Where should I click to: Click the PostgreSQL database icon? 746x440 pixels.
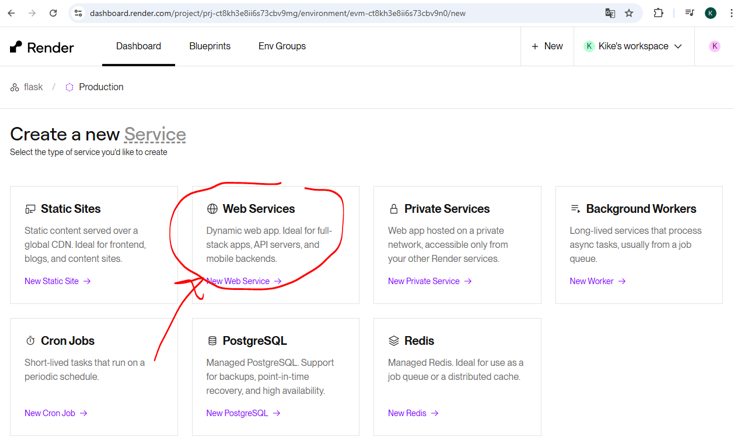(212, 341)
